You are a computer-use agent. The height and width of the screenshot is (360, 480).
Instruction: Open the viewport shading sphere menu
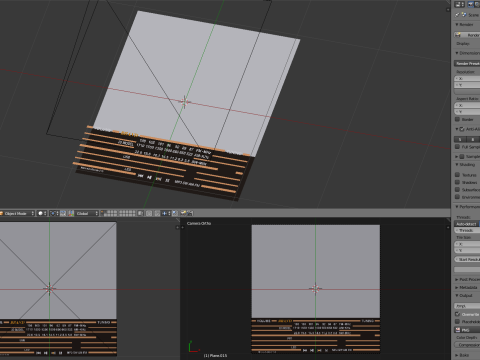[x=42, y=213]
